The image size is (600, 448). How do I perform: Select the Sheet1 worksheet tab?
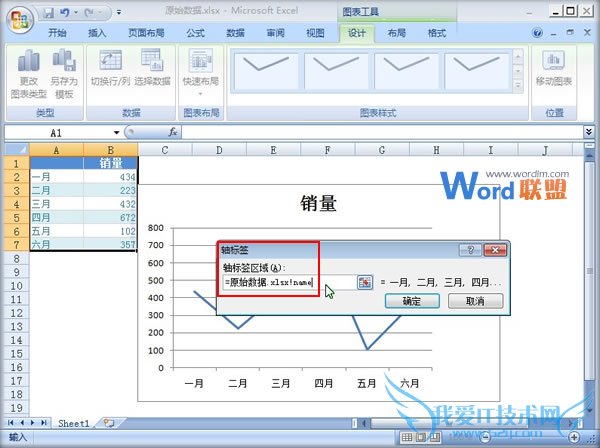(x=71, y=424)
